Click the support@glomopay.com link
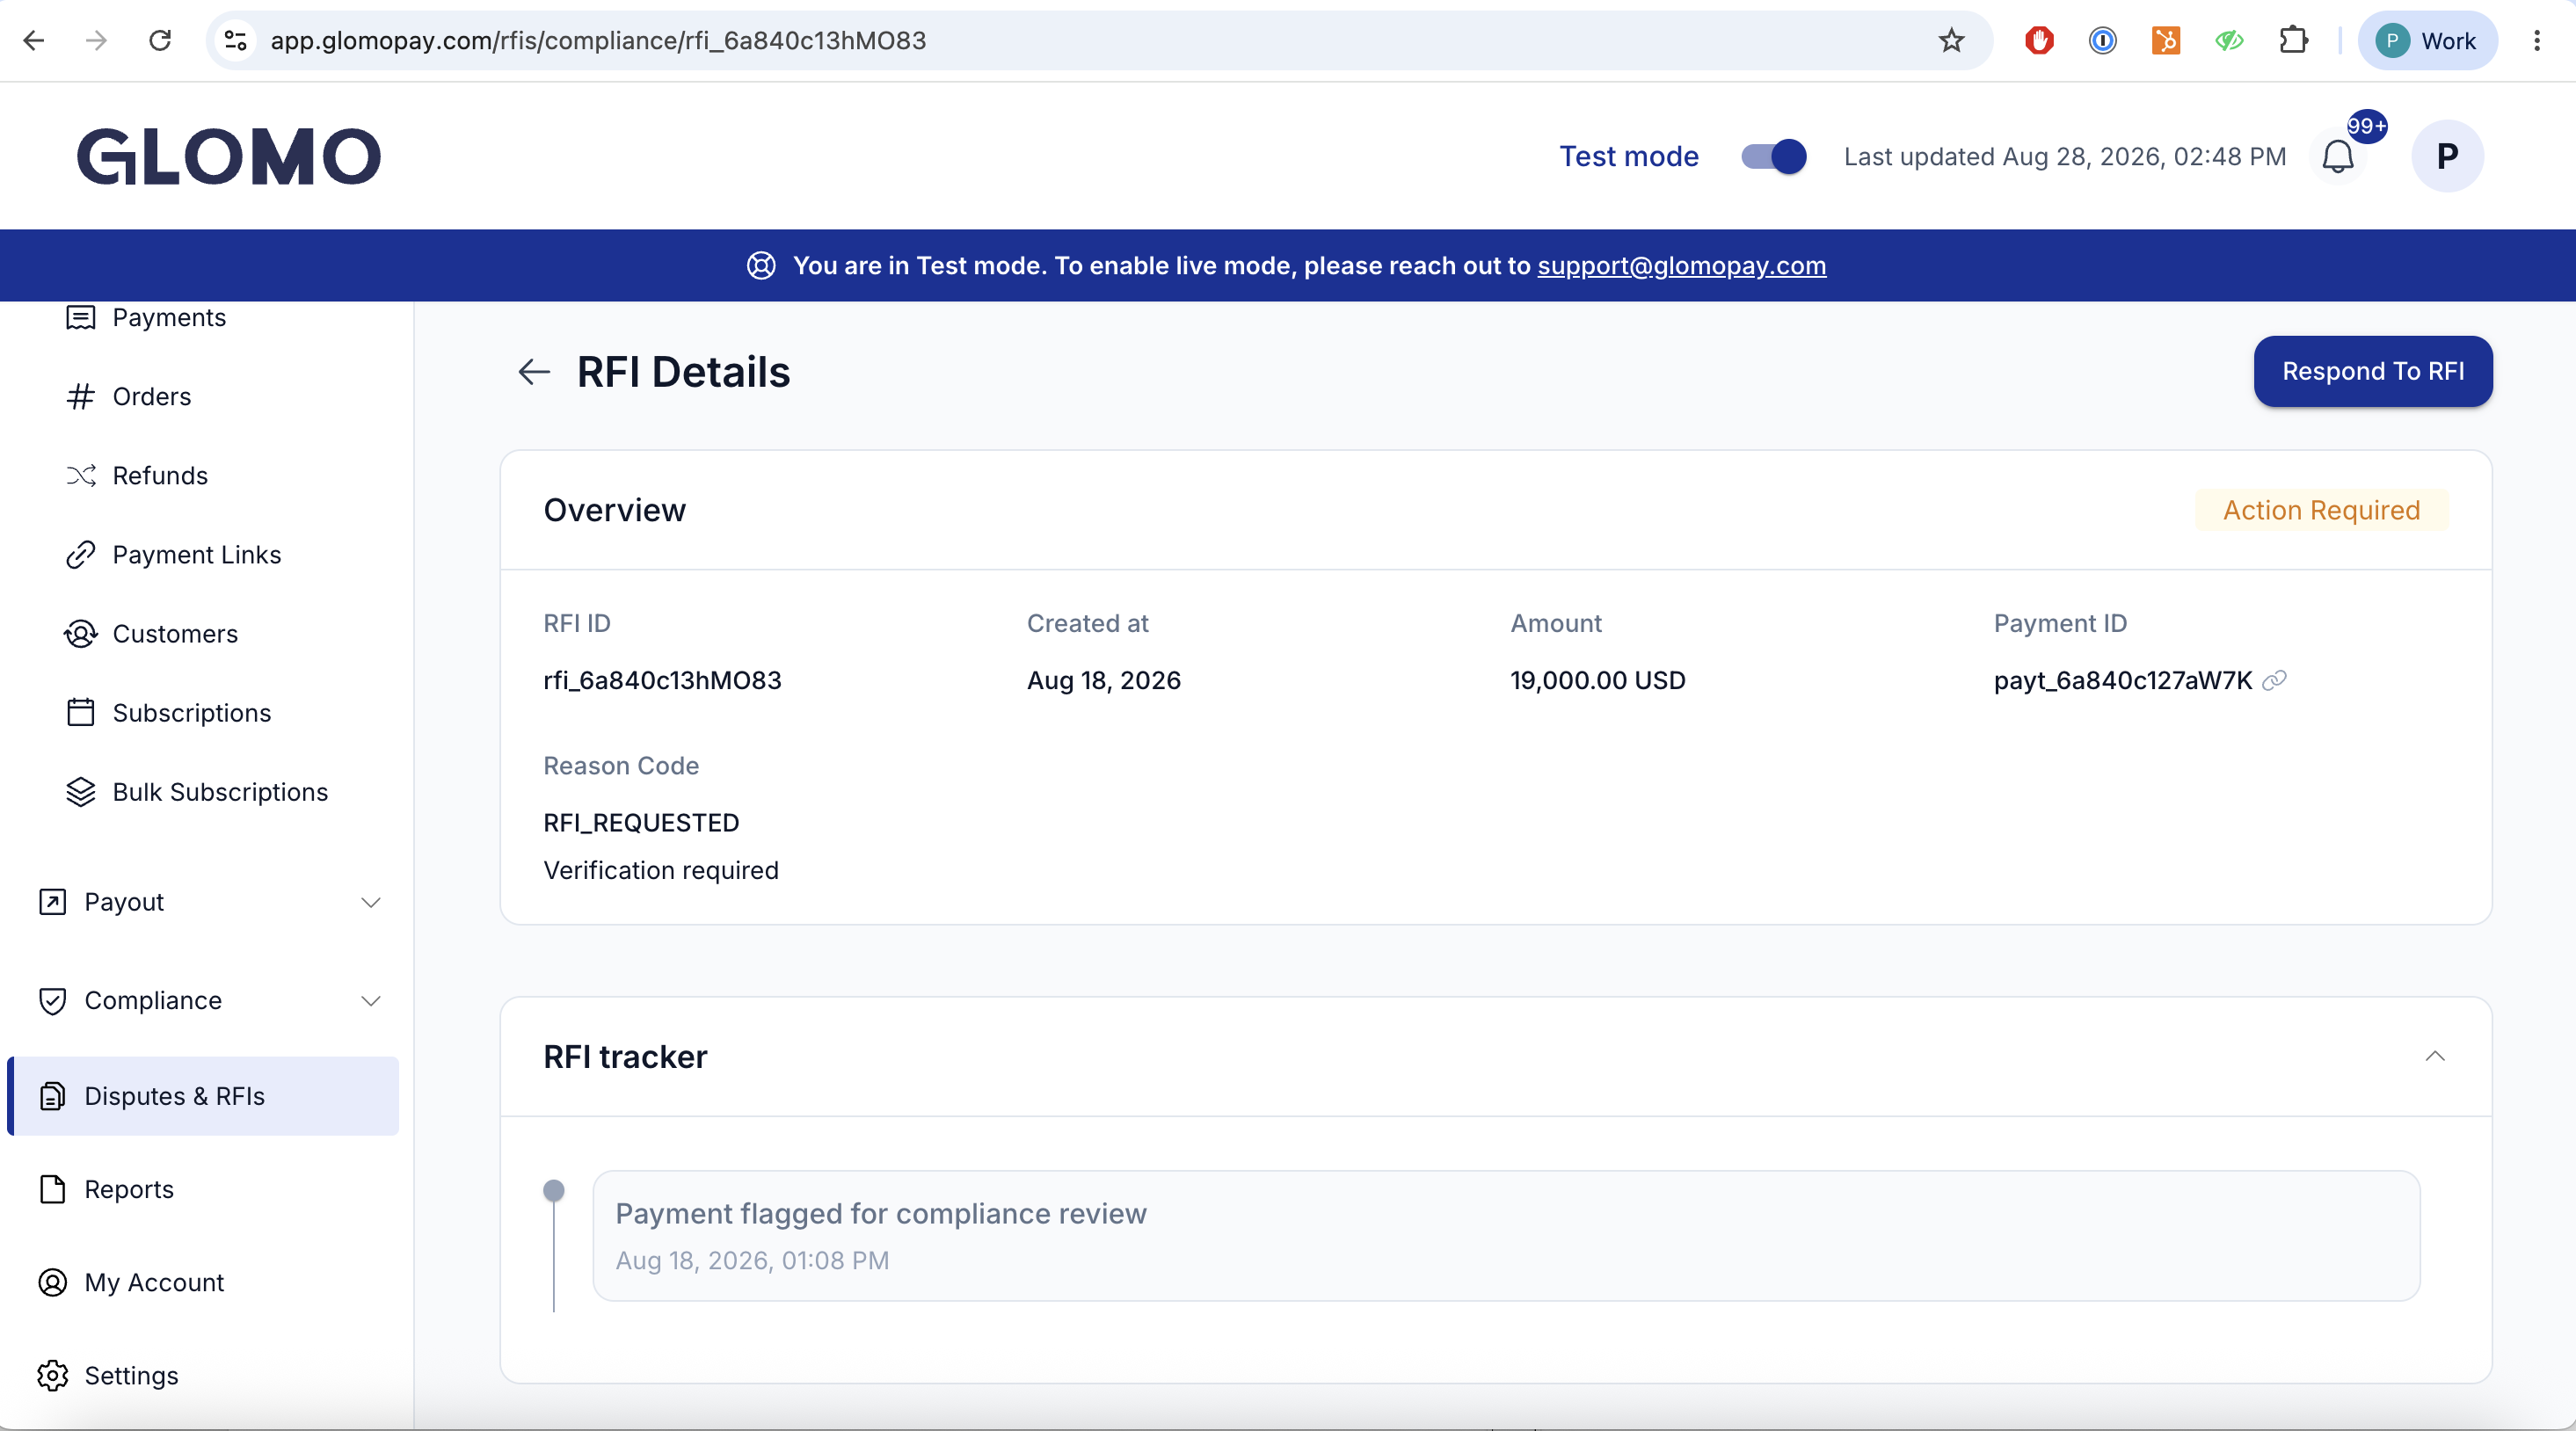Viewport: 2576px width, 1431px height. [1681, 266]
